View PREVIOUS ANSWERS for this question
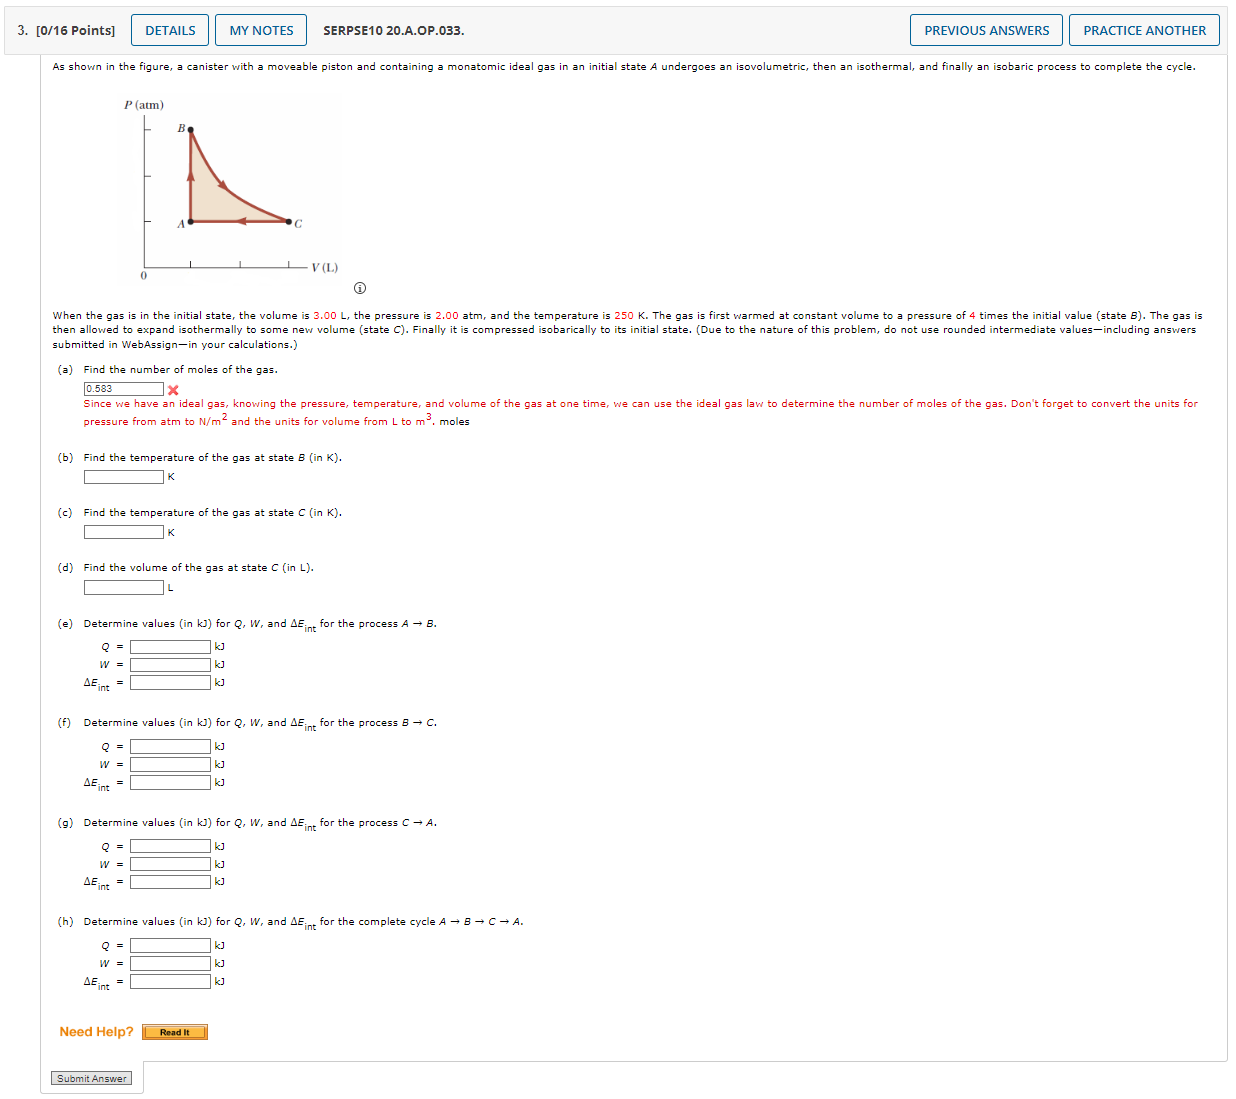 click(x=985, y=29)
